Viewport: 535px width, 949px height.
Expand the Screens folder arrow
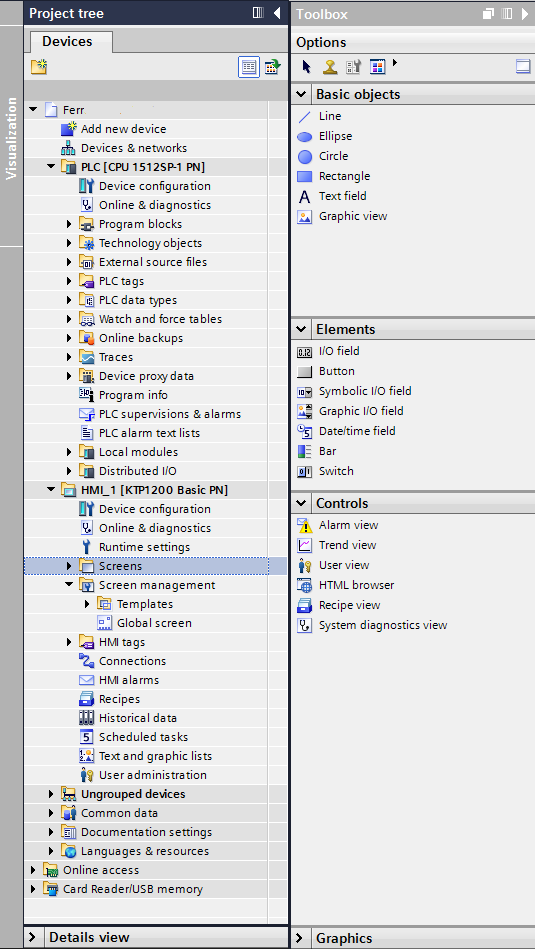[x=69, y=566]
